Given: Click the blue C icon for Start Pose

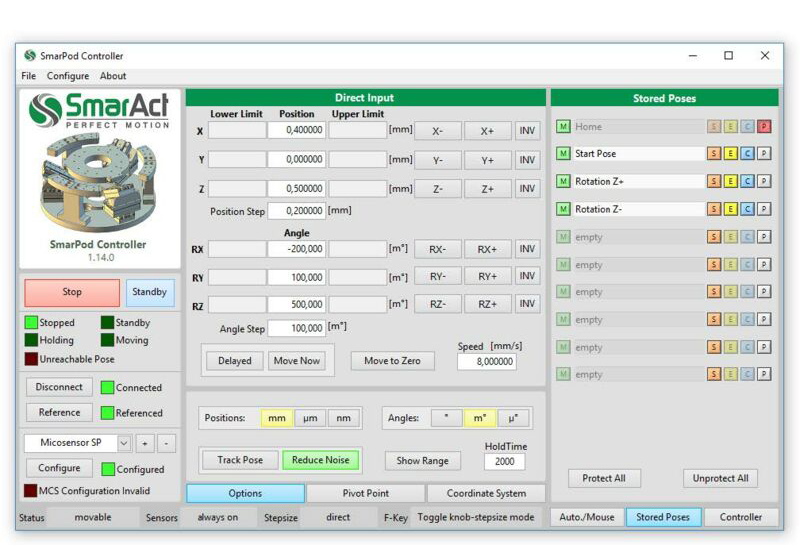Looking at the screenshot, I should click(747, 153).
